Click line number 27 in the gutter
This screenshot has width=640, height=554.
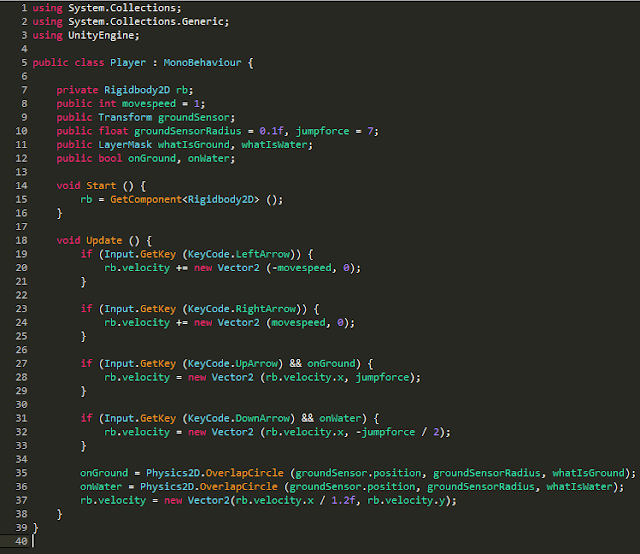click(21, 364)
